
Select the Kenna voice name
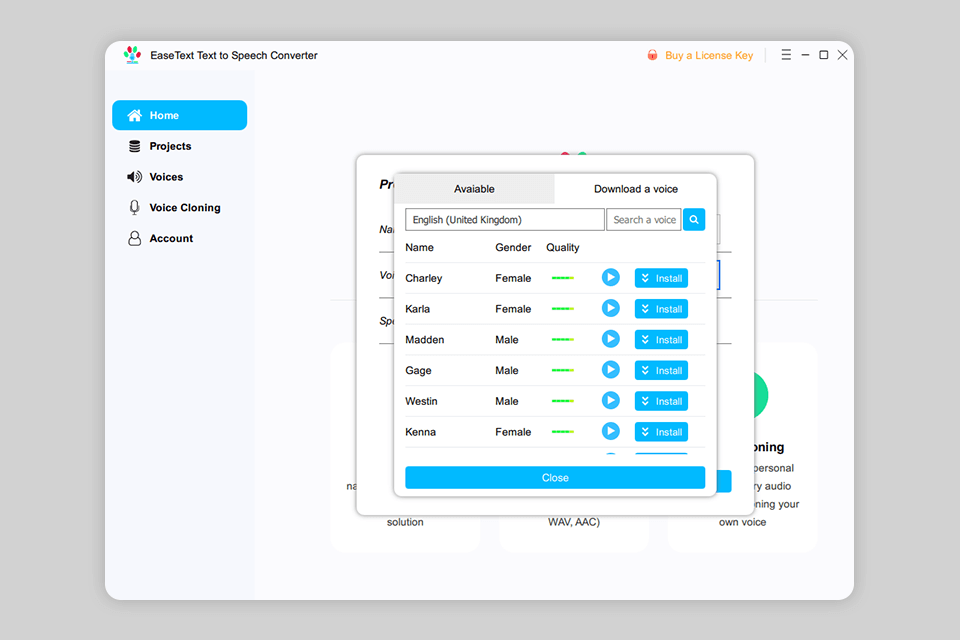pyautogui.click(x=421, y=432)
